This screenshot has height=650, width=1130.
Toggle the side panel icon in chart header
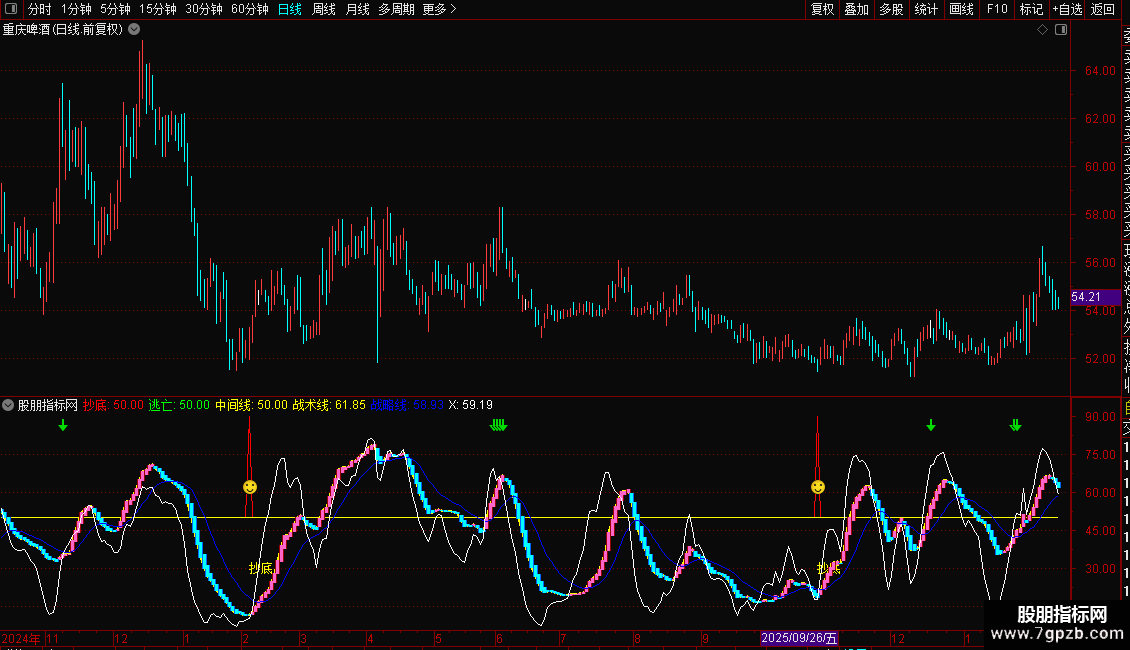[1061, 30]
